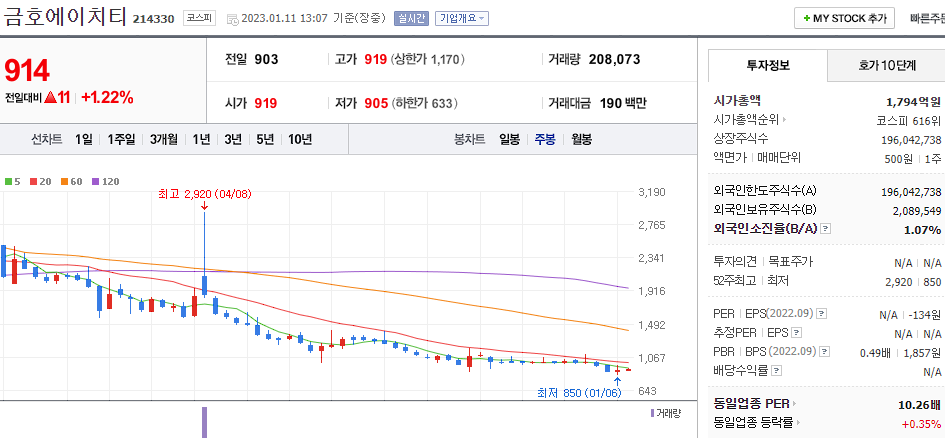The image size is (945, 438).
Task: Click the calendar icon beside the 2023.01.11 timestamp
Action: (232, 19)
